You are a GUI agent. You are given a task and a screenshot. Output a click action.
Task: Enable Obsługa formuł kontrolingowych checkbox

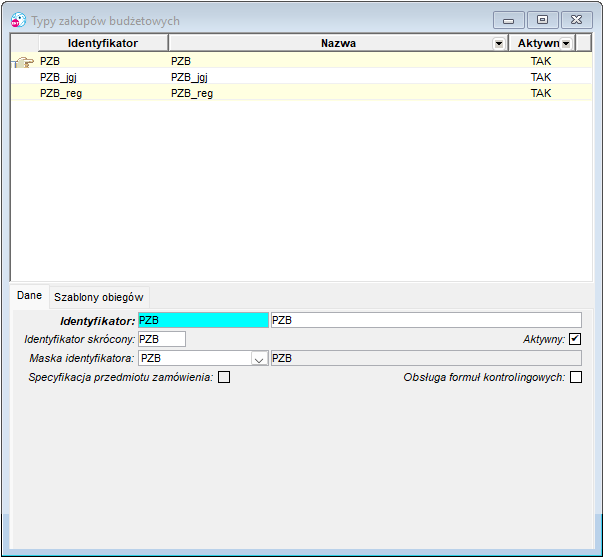(x=576, y=377)
